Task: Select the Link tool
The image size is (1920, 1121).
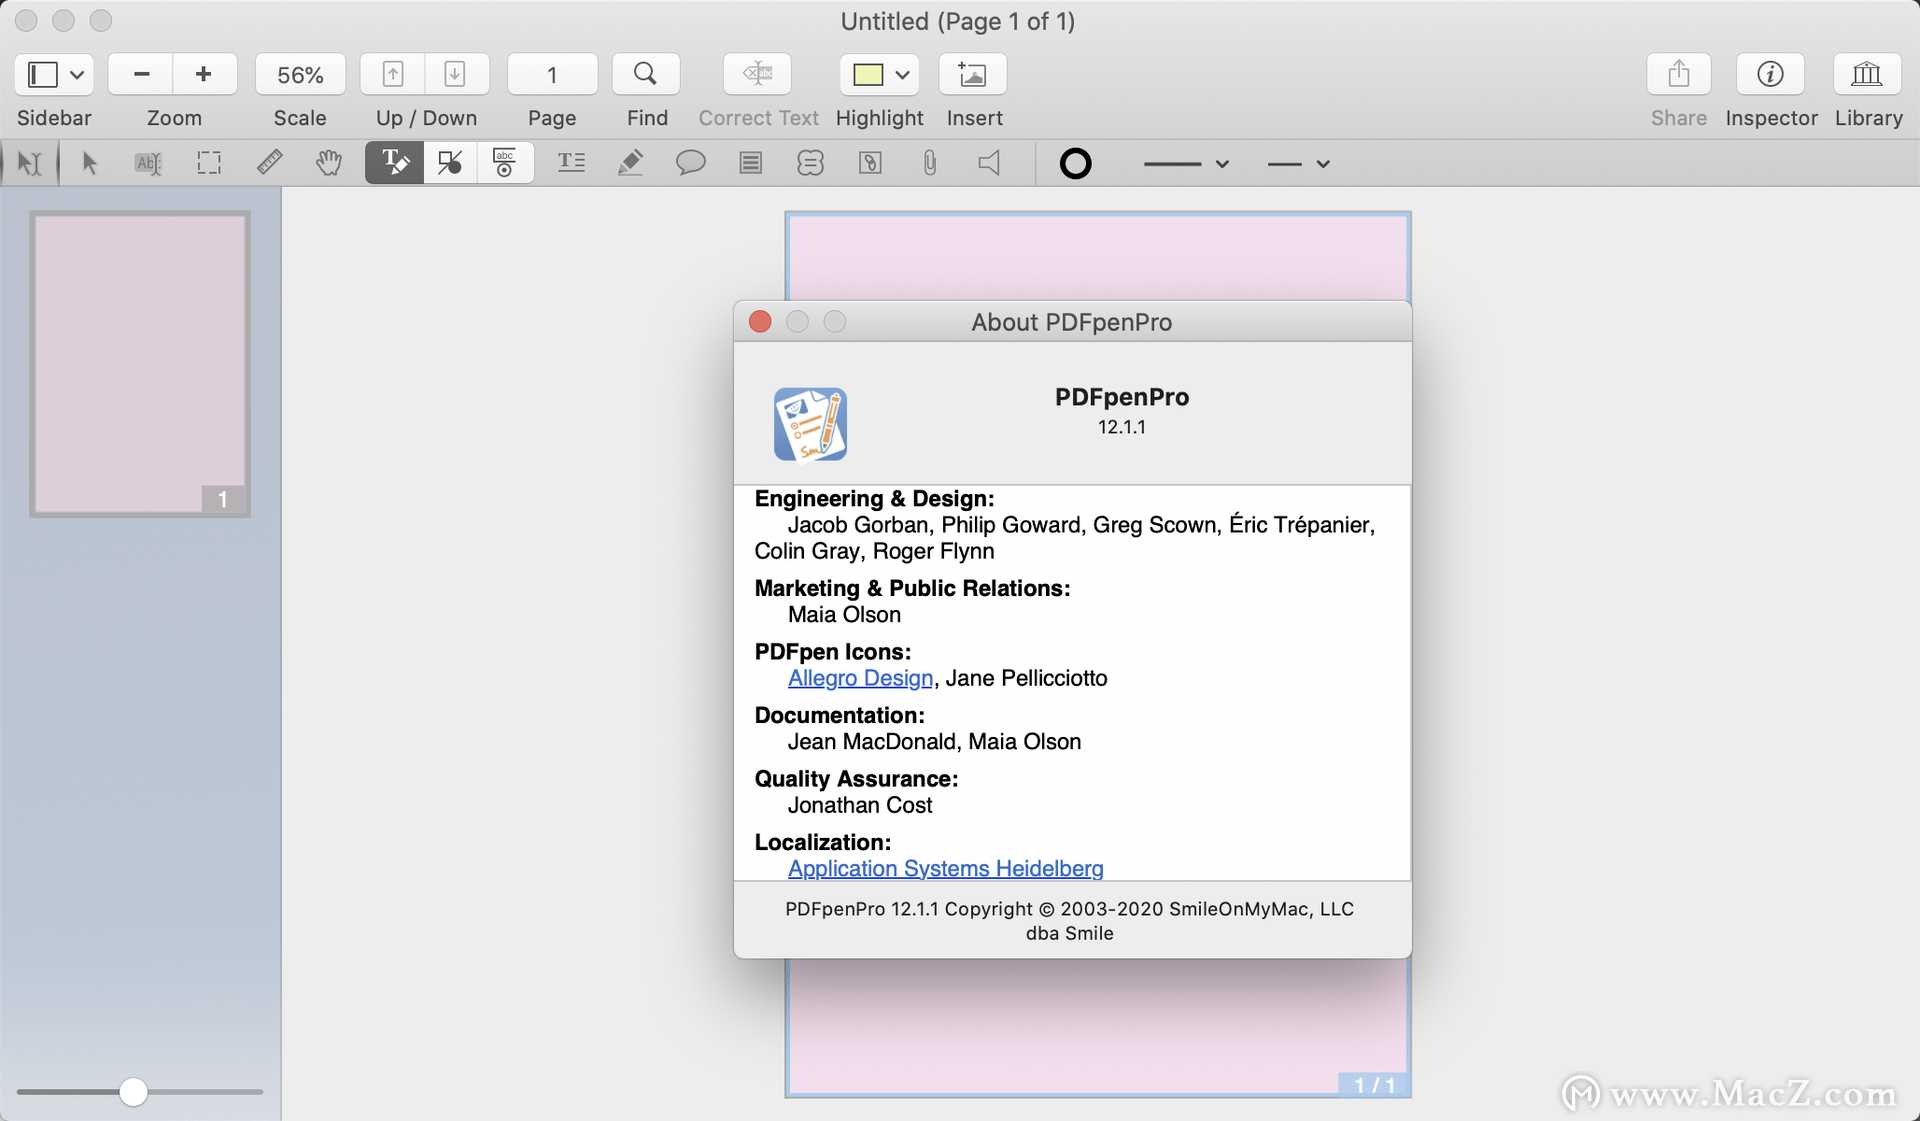Action: pos(870,163)
